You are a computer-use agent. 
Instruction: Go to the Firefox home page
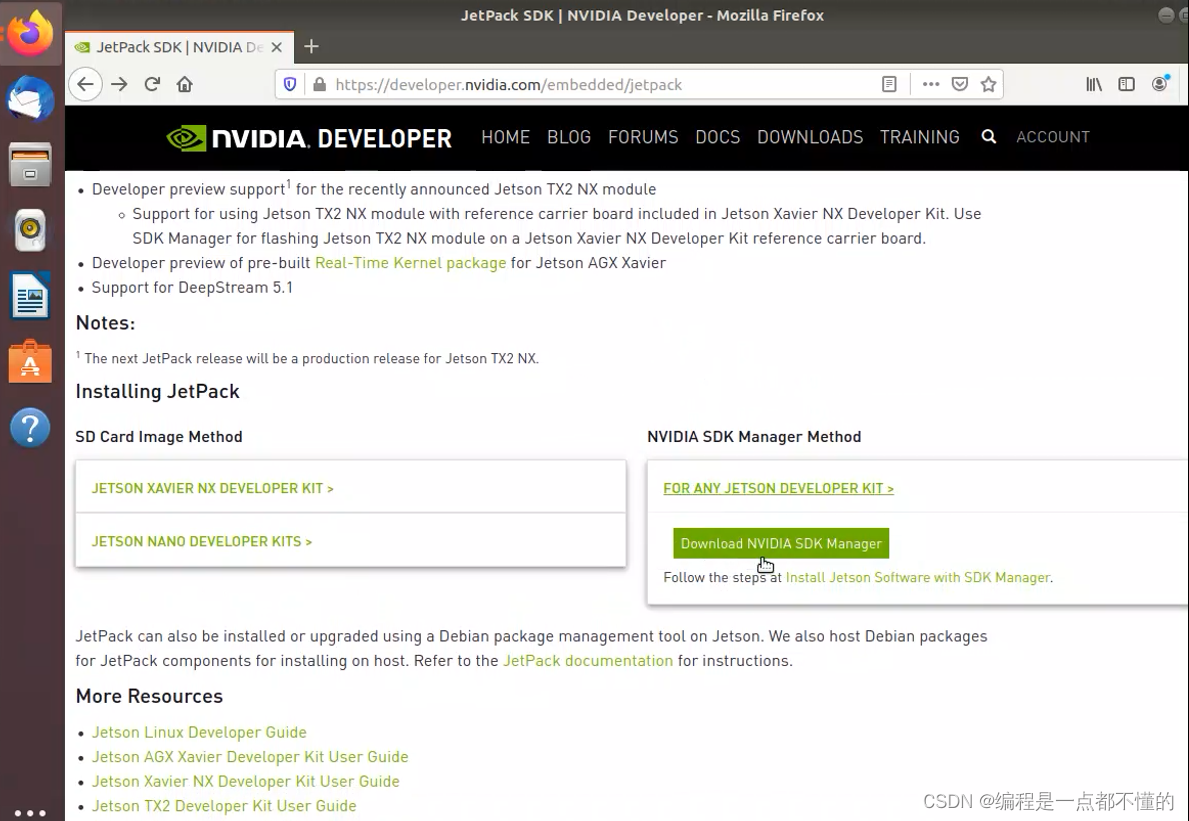185,84
